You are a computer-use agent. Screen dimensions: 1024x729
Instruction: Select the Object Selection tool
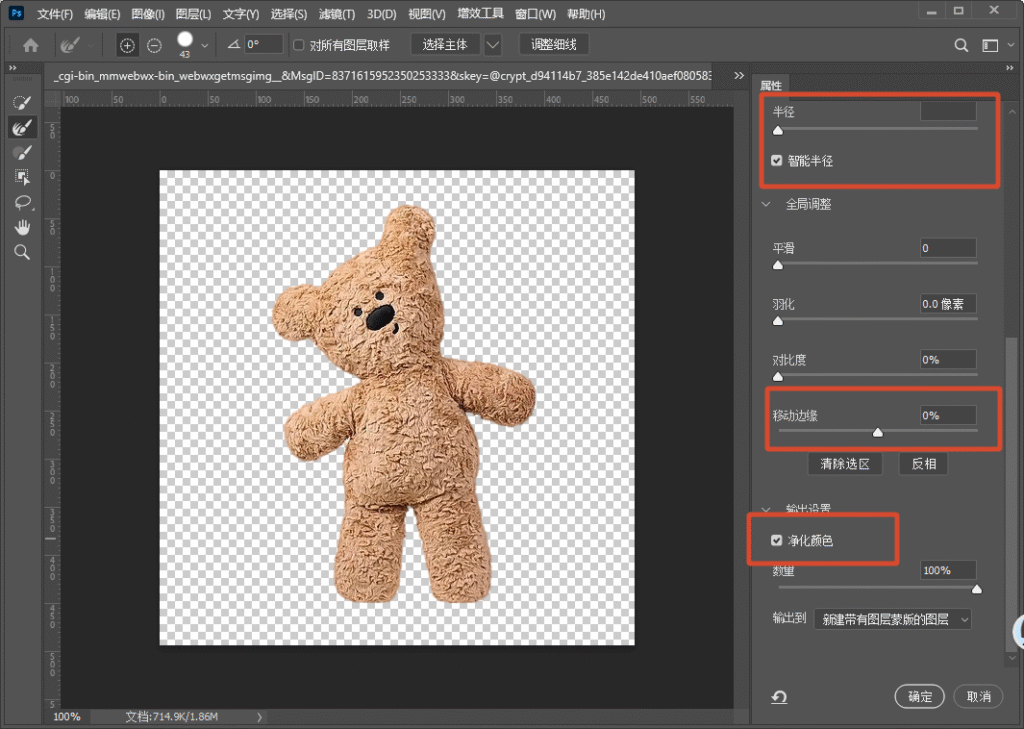(x=22, y=177)
